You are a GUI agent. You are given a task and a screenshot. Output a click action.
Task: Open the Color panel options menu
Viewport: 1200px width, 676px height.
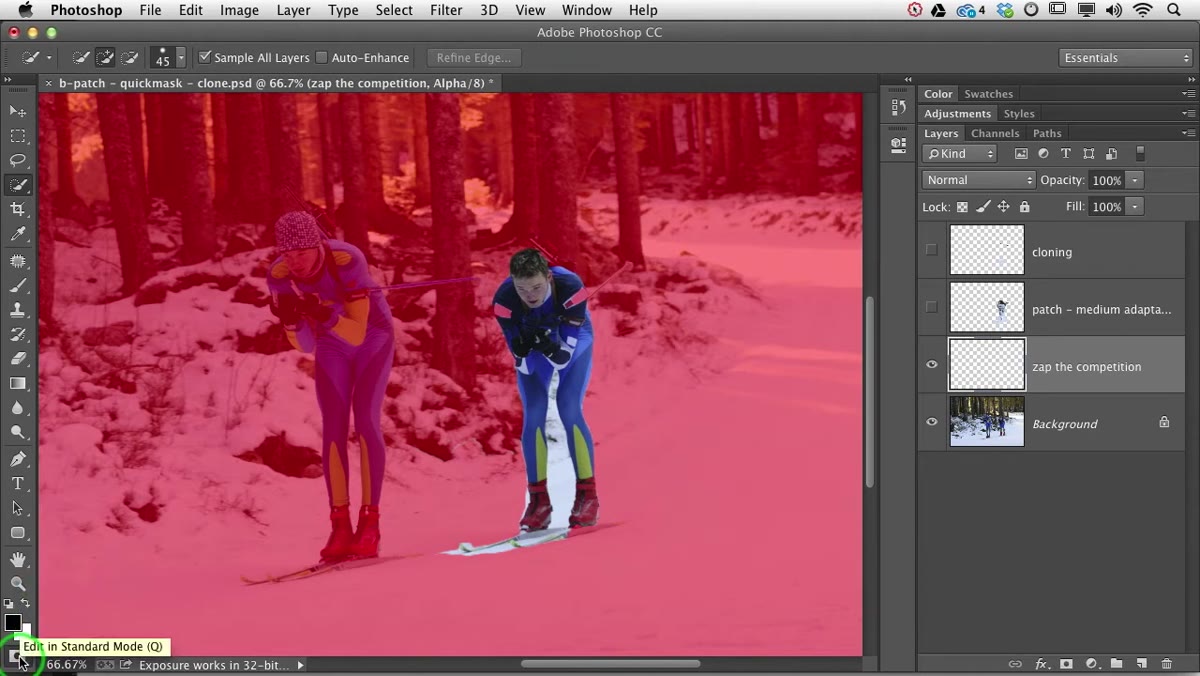tap(1188, 94)
